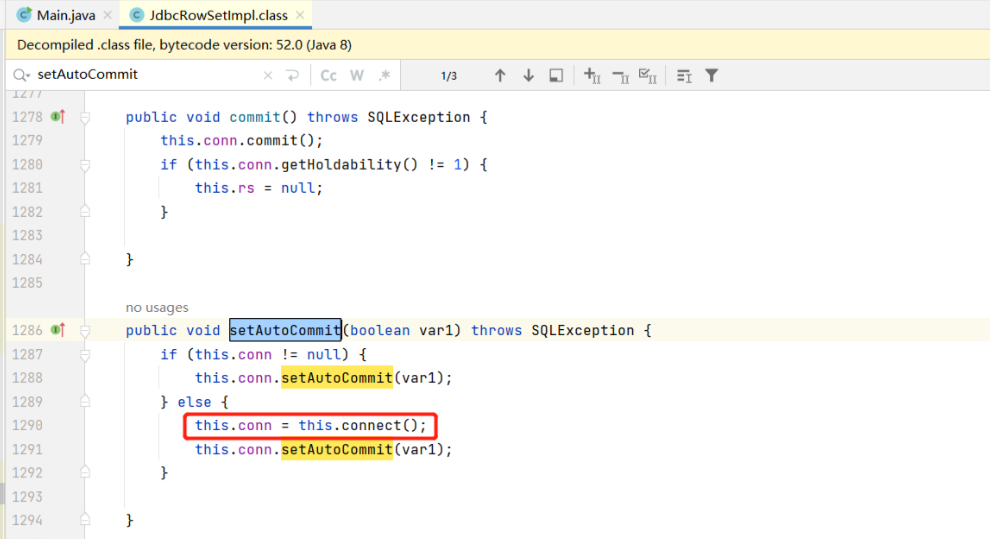
Task: Toggle Regex search option
Action: coord(385,76)
